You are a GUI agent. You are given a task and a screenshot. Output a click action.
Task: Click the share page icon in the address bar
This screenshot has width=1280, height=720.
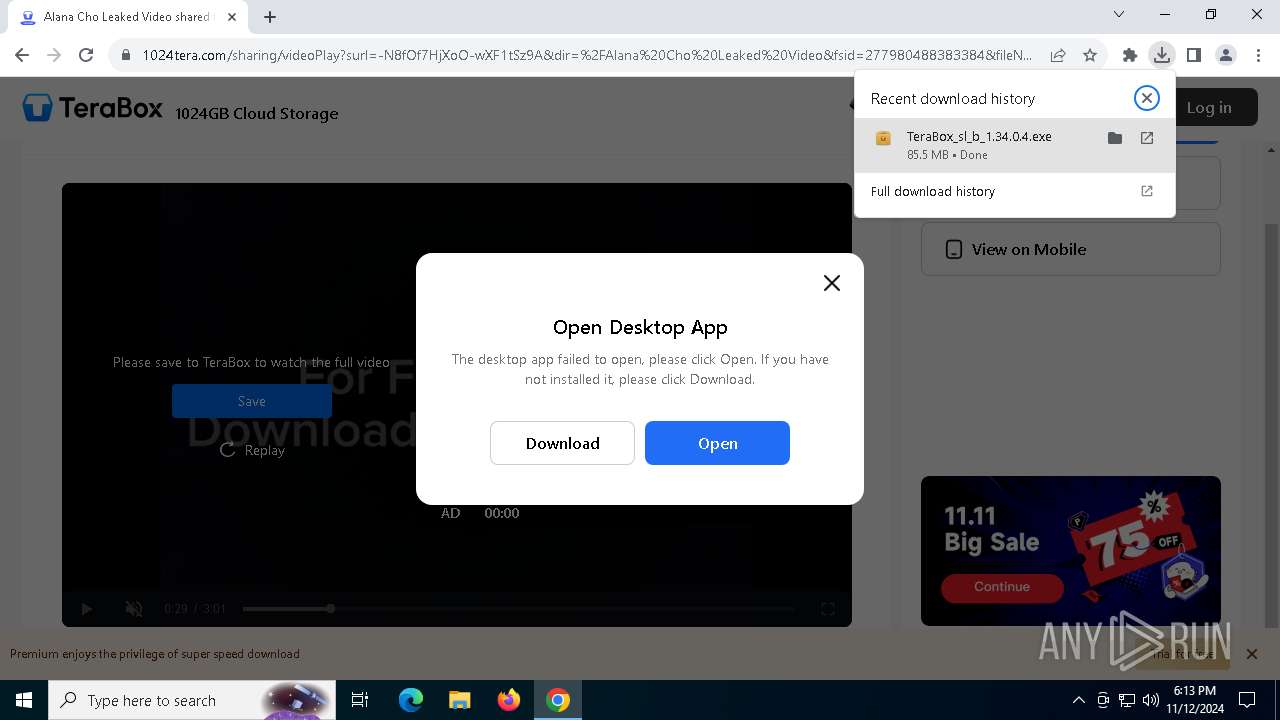tap(1057, 55)
